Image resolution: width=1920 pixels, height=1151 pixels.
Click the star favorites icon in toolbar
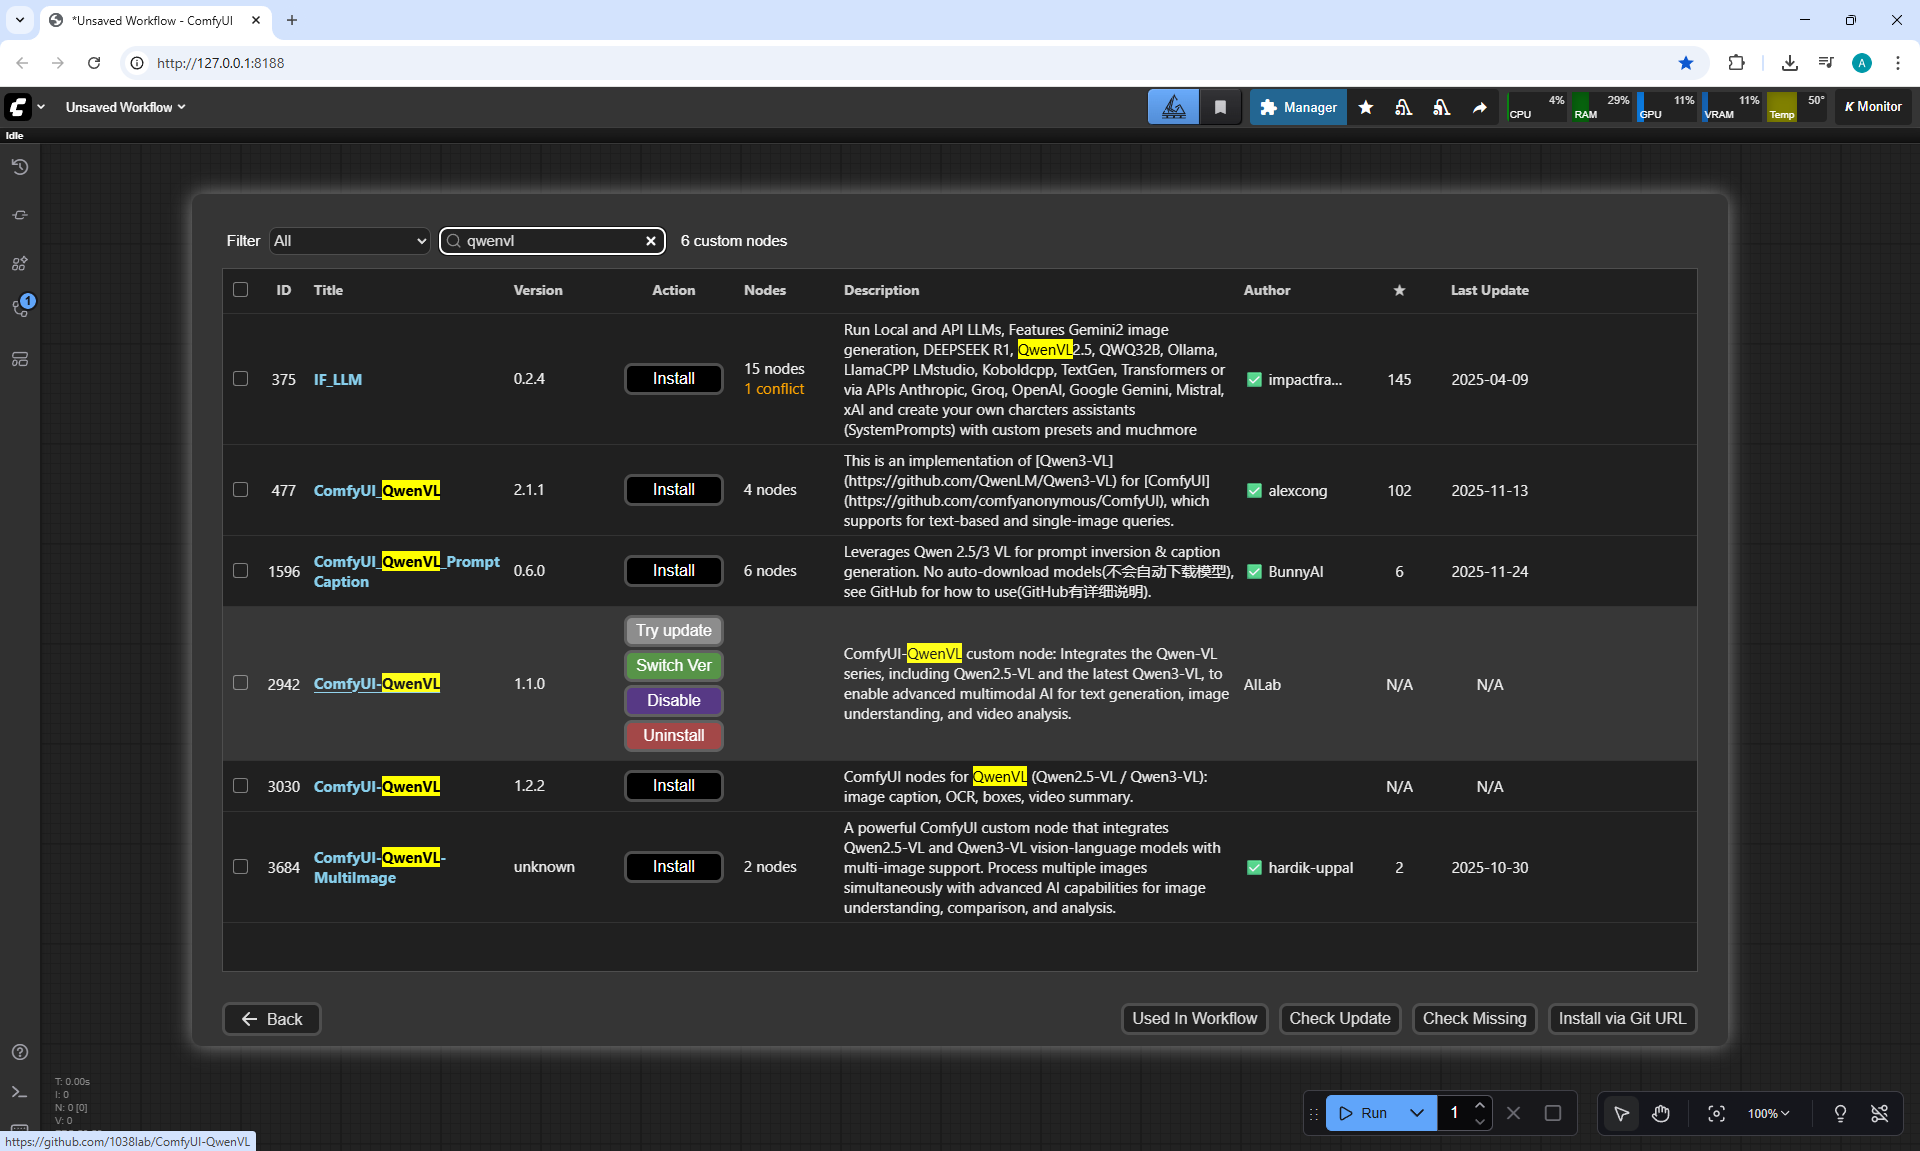1366,107
